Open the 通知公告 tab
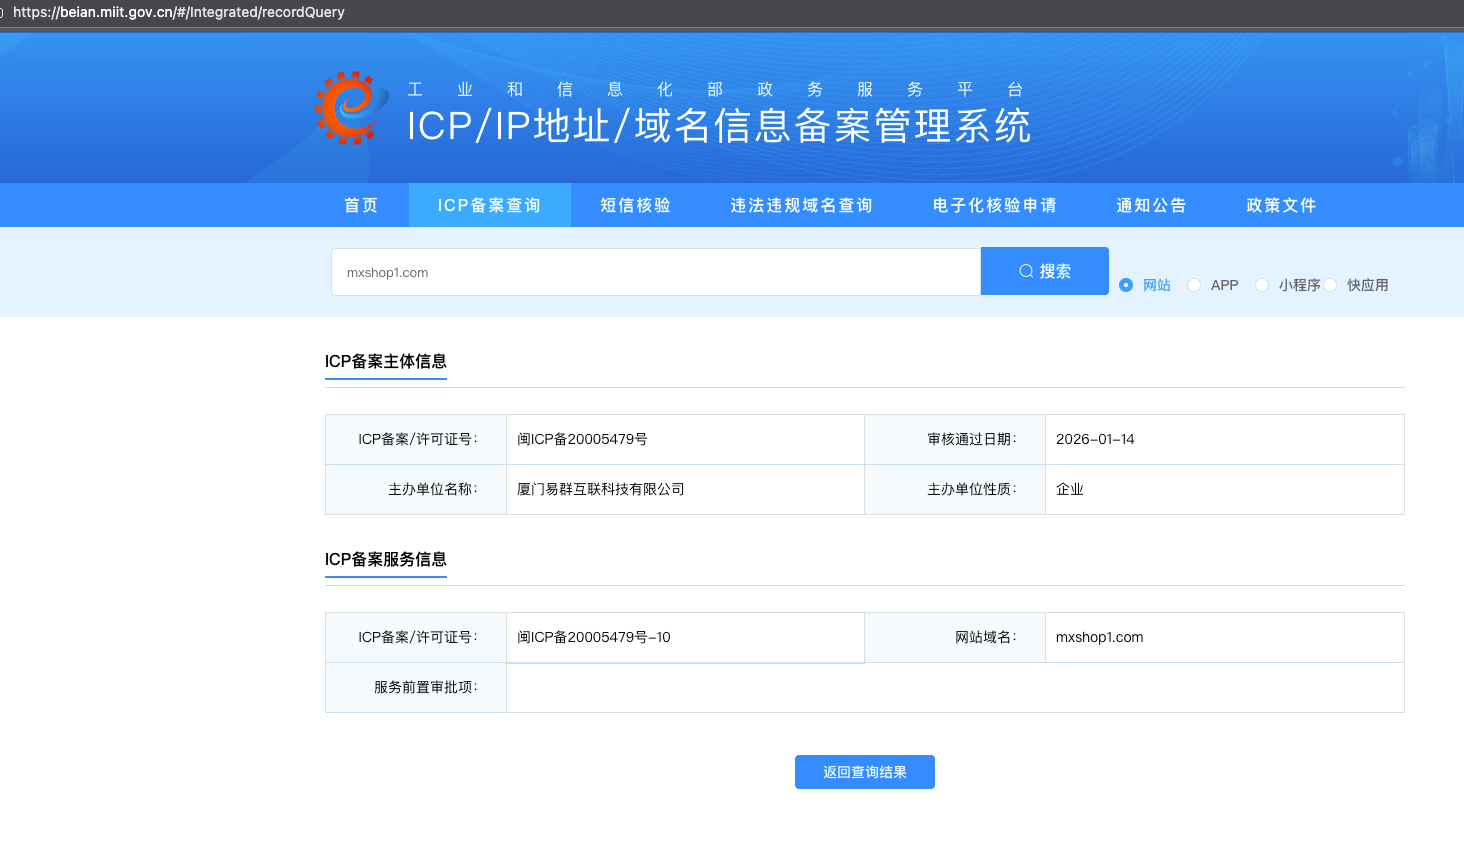This screenshot has height=848, width=1464. (1151, 205)
